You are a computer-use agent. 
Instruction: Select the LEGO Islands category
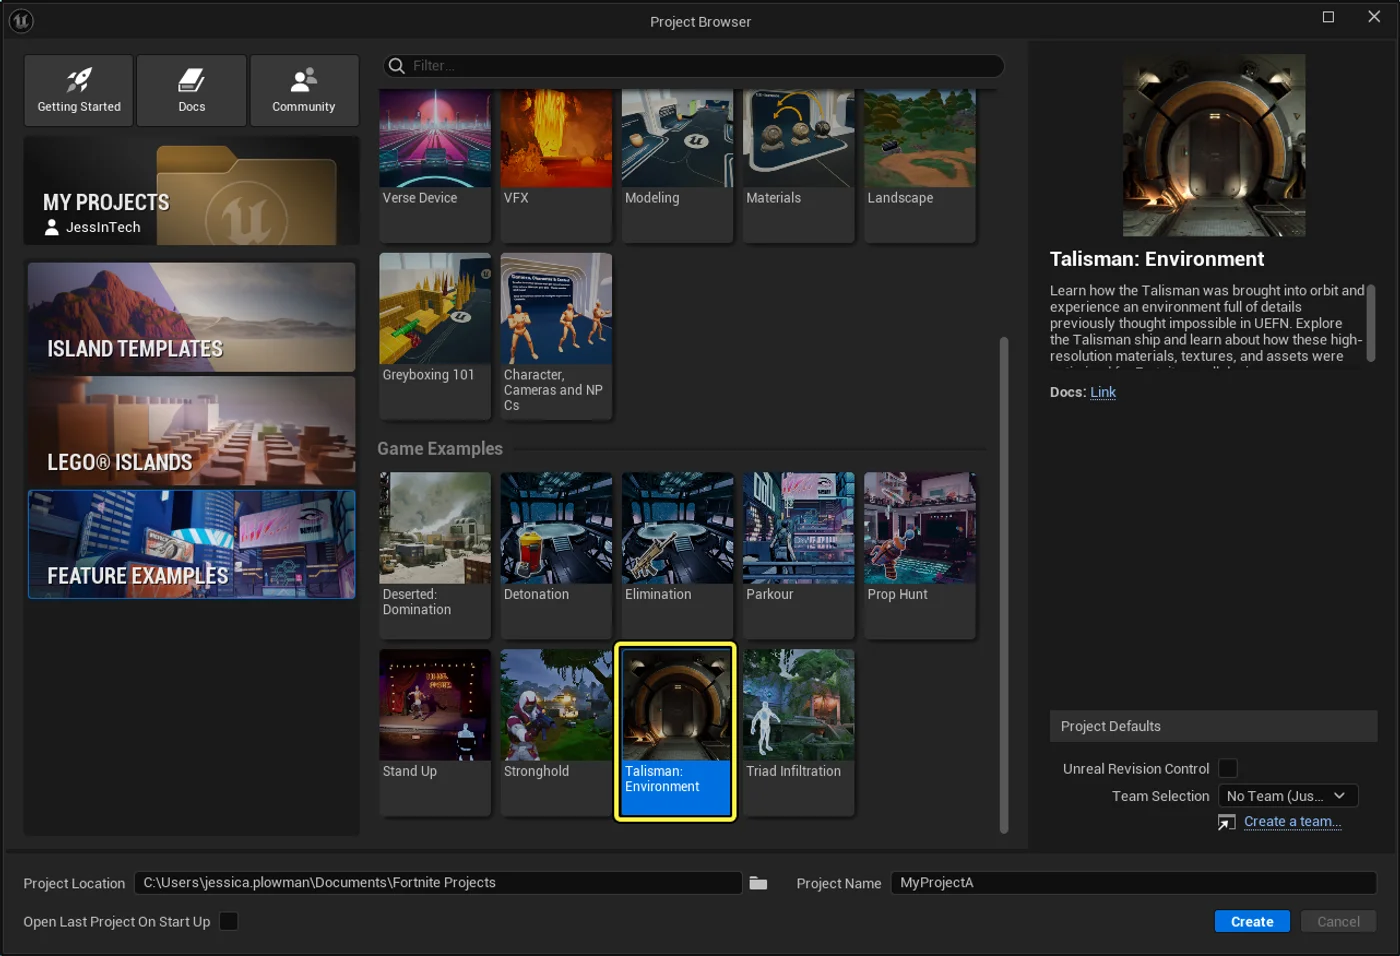point(191,431)
